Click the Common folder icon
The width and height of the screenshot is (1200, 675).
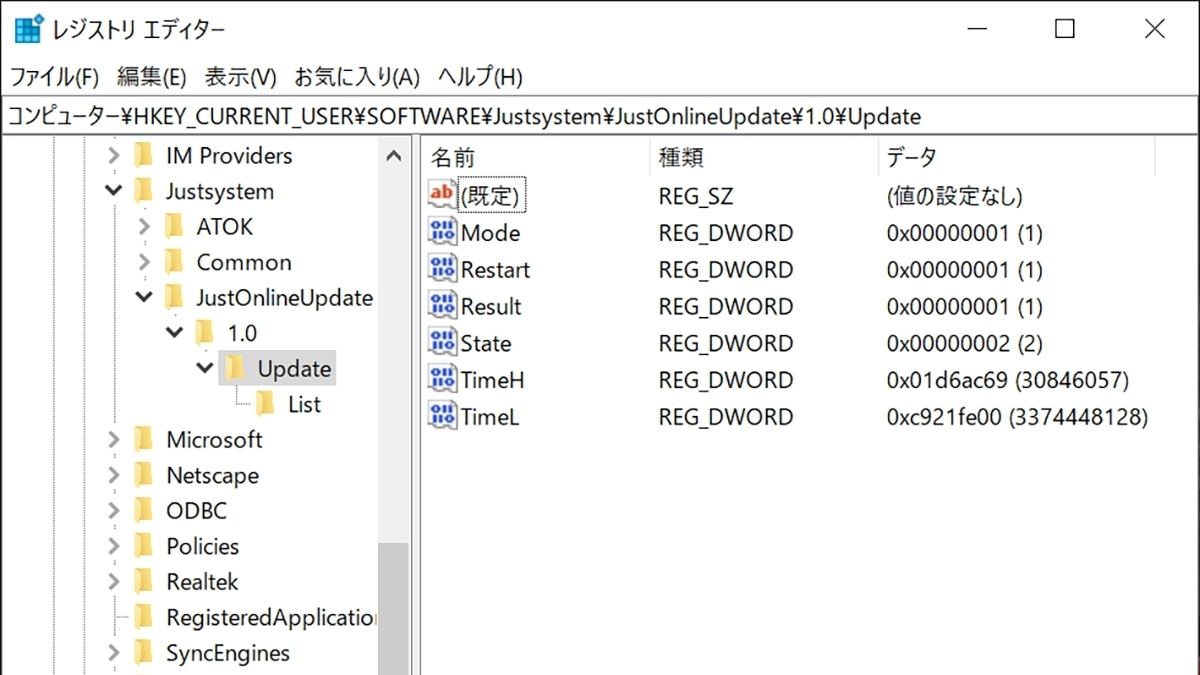click(175, 262)
